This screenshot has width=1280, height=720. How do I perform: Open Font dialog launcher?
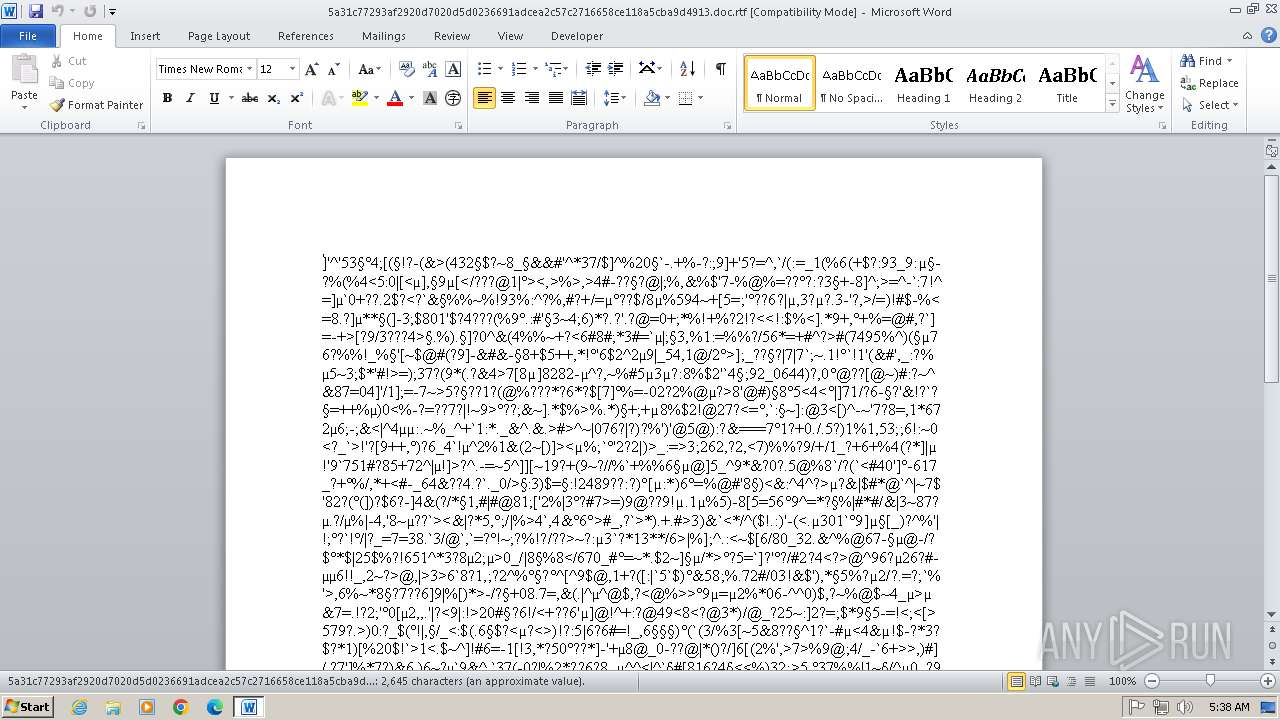pos(459,126)
